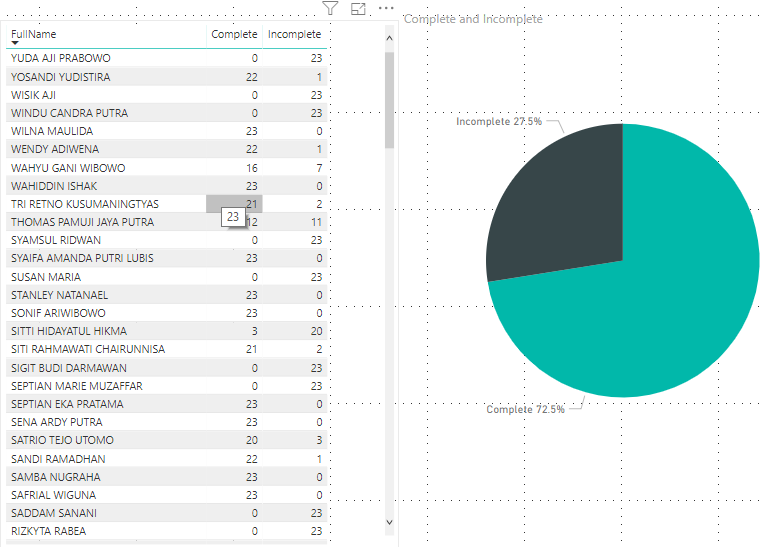Click Incomplete value 7 for WAHYU GANI WIBOWO
Image resolution: width=767 pixels, height=547 pixels.
(319, 168)
